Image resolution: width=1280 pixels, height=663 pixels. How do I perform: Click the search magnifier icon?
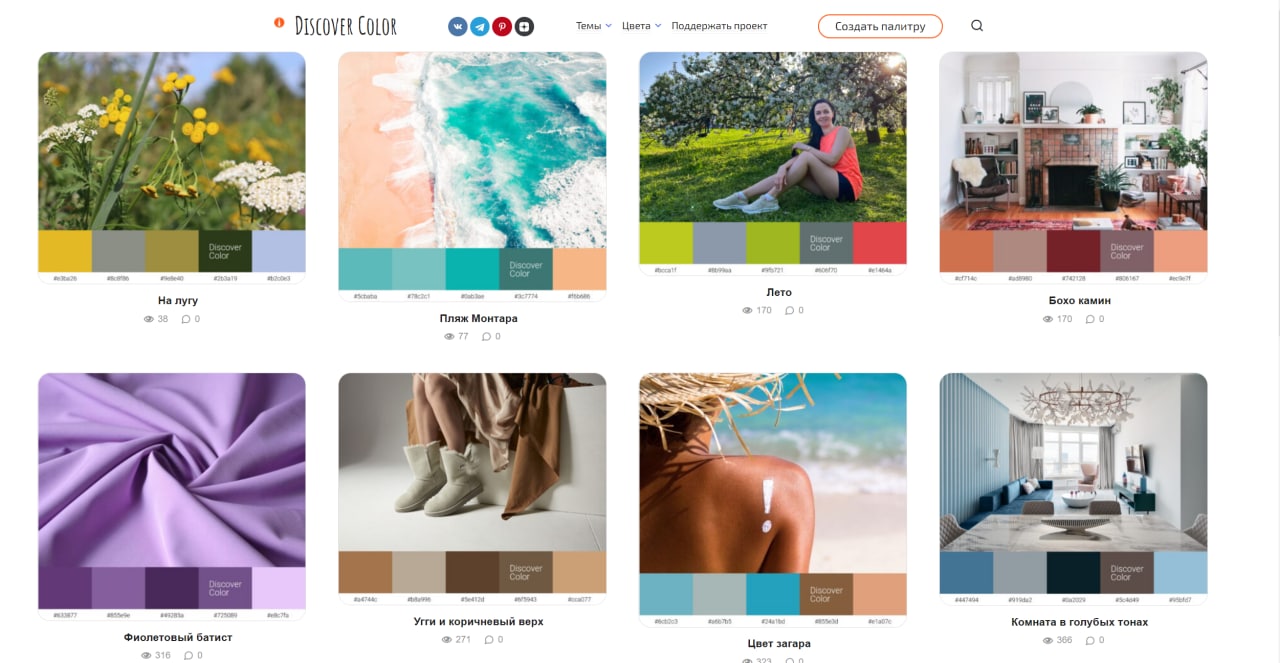coord(977,26)
